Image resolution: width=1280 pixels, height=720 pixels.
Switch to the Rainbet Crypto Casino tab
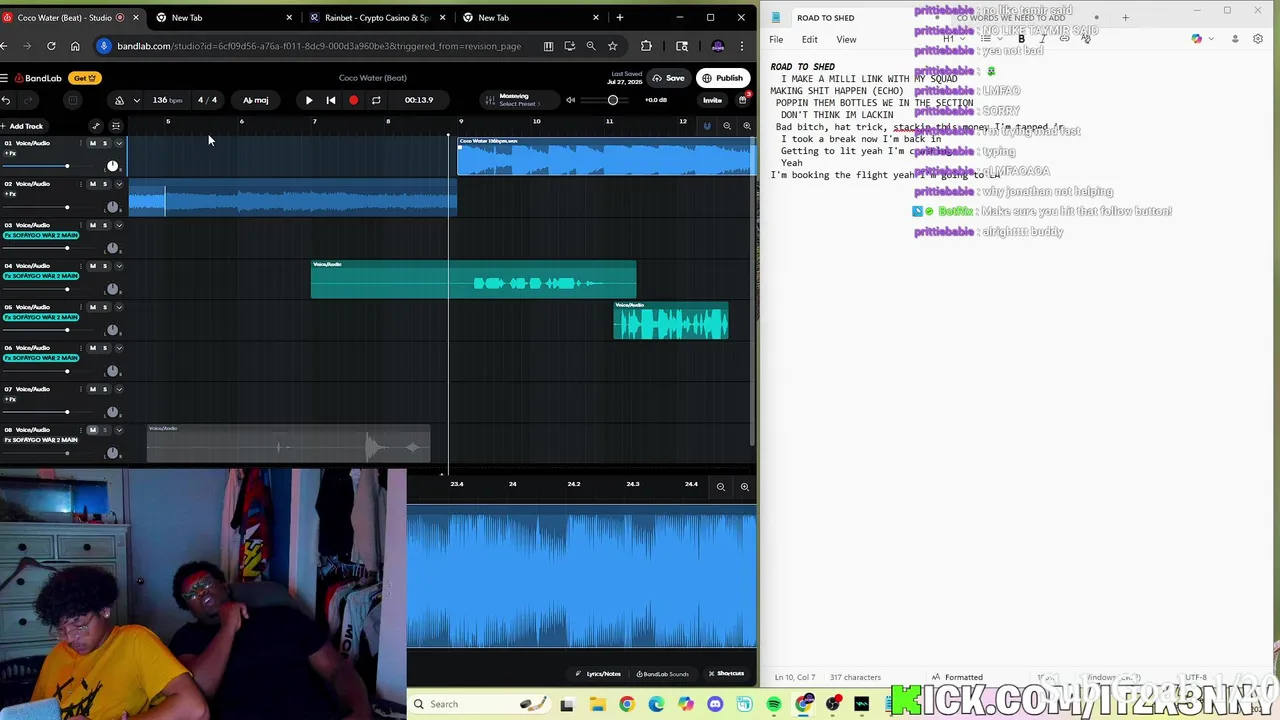point(377,17)
